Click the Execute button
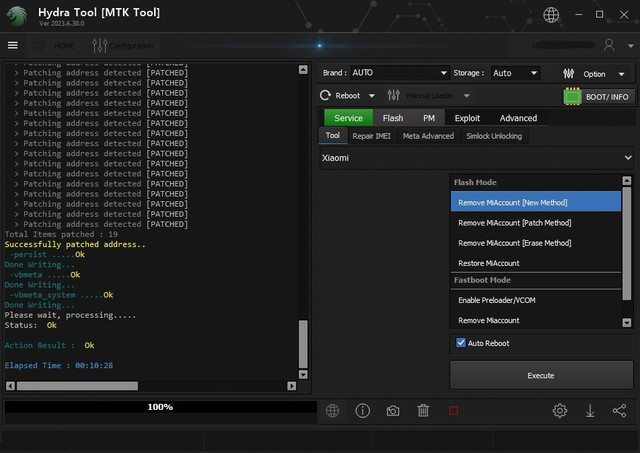 point(541,375)
